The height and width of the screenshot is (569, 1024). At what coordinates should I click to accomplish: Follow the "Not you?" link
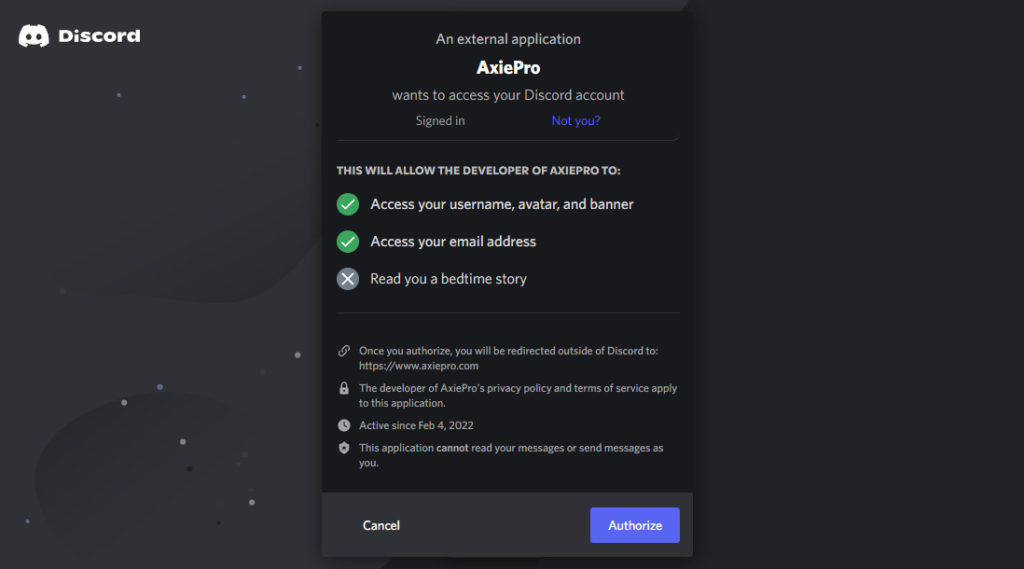[x=576, y=121]
